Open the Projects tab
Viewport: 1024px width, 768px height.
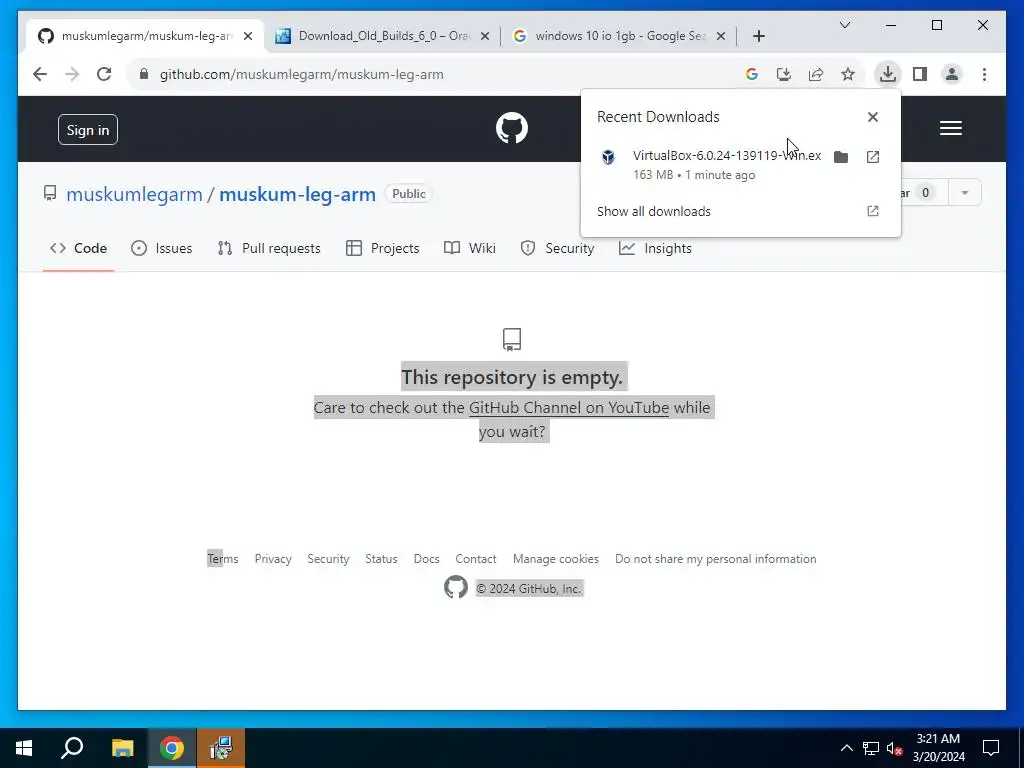click(383, 248)
